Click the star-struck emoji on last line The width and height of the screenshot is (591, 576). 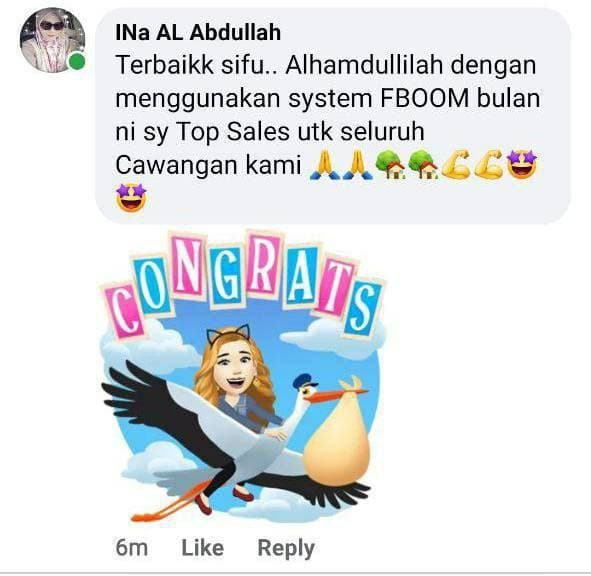pos(131,198)
